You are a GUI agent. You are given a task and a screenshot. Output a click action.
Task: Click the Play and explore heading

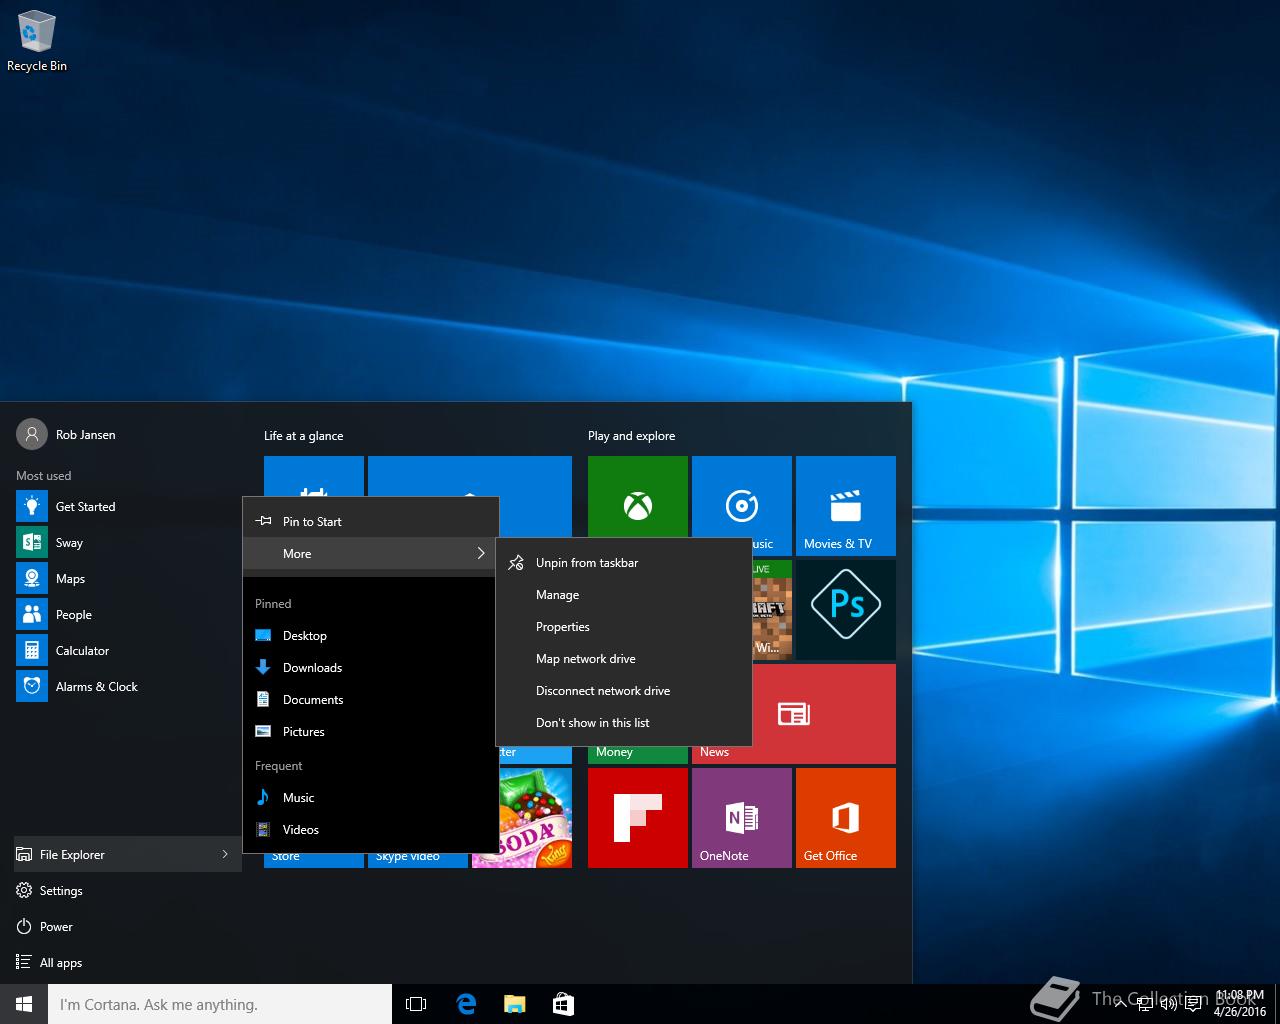click(631, 436)
